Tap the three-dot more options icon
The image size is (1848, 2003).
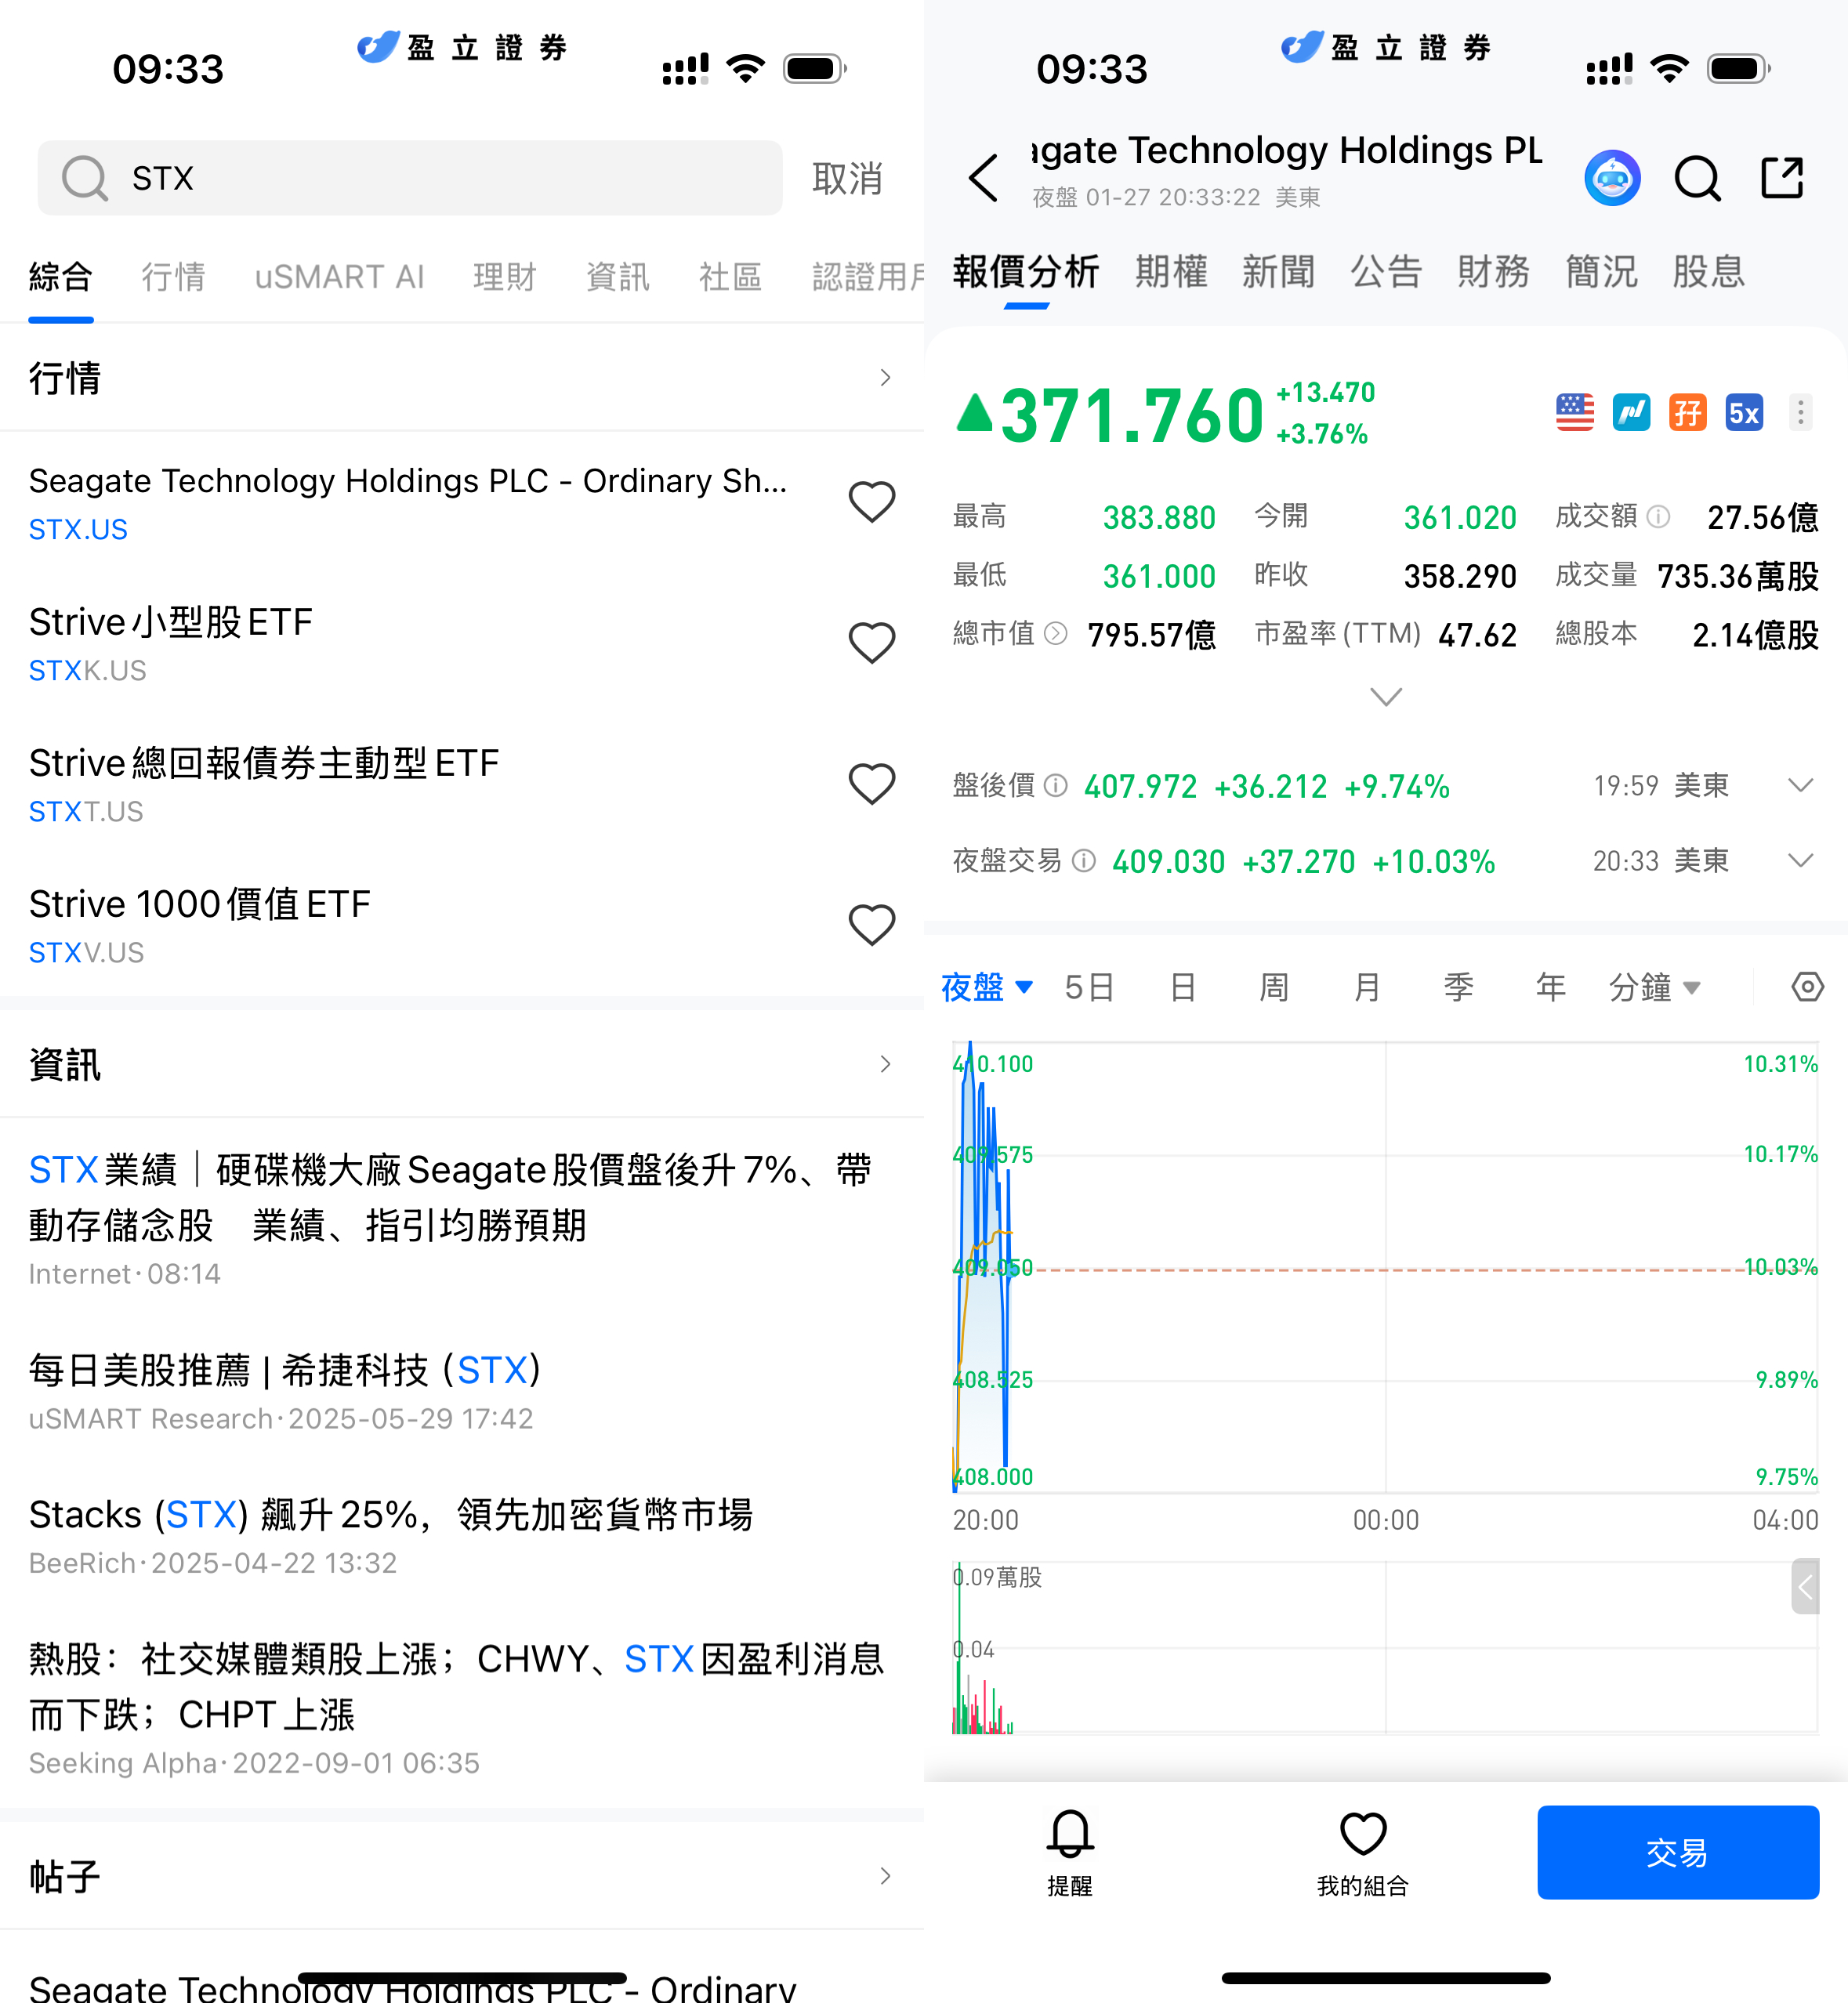(1800, 412)
